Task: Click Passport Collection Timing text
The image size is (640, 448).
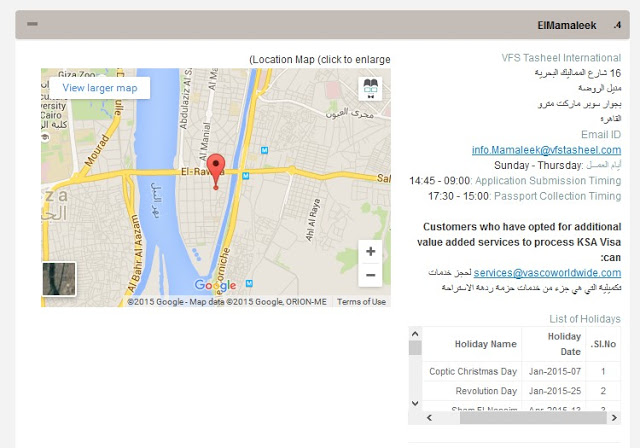Action: (557, 196)
